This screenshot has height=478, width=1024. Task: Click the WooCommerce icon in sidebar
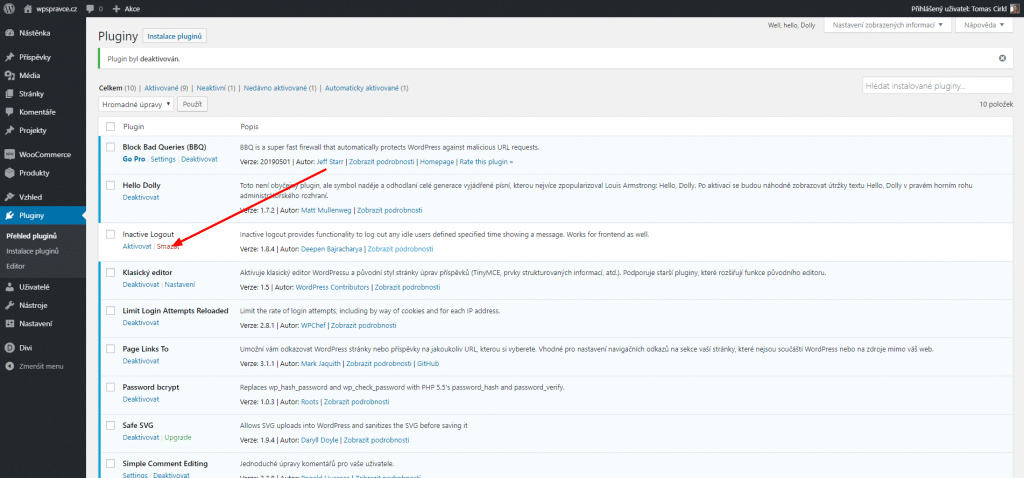[9, 155]
